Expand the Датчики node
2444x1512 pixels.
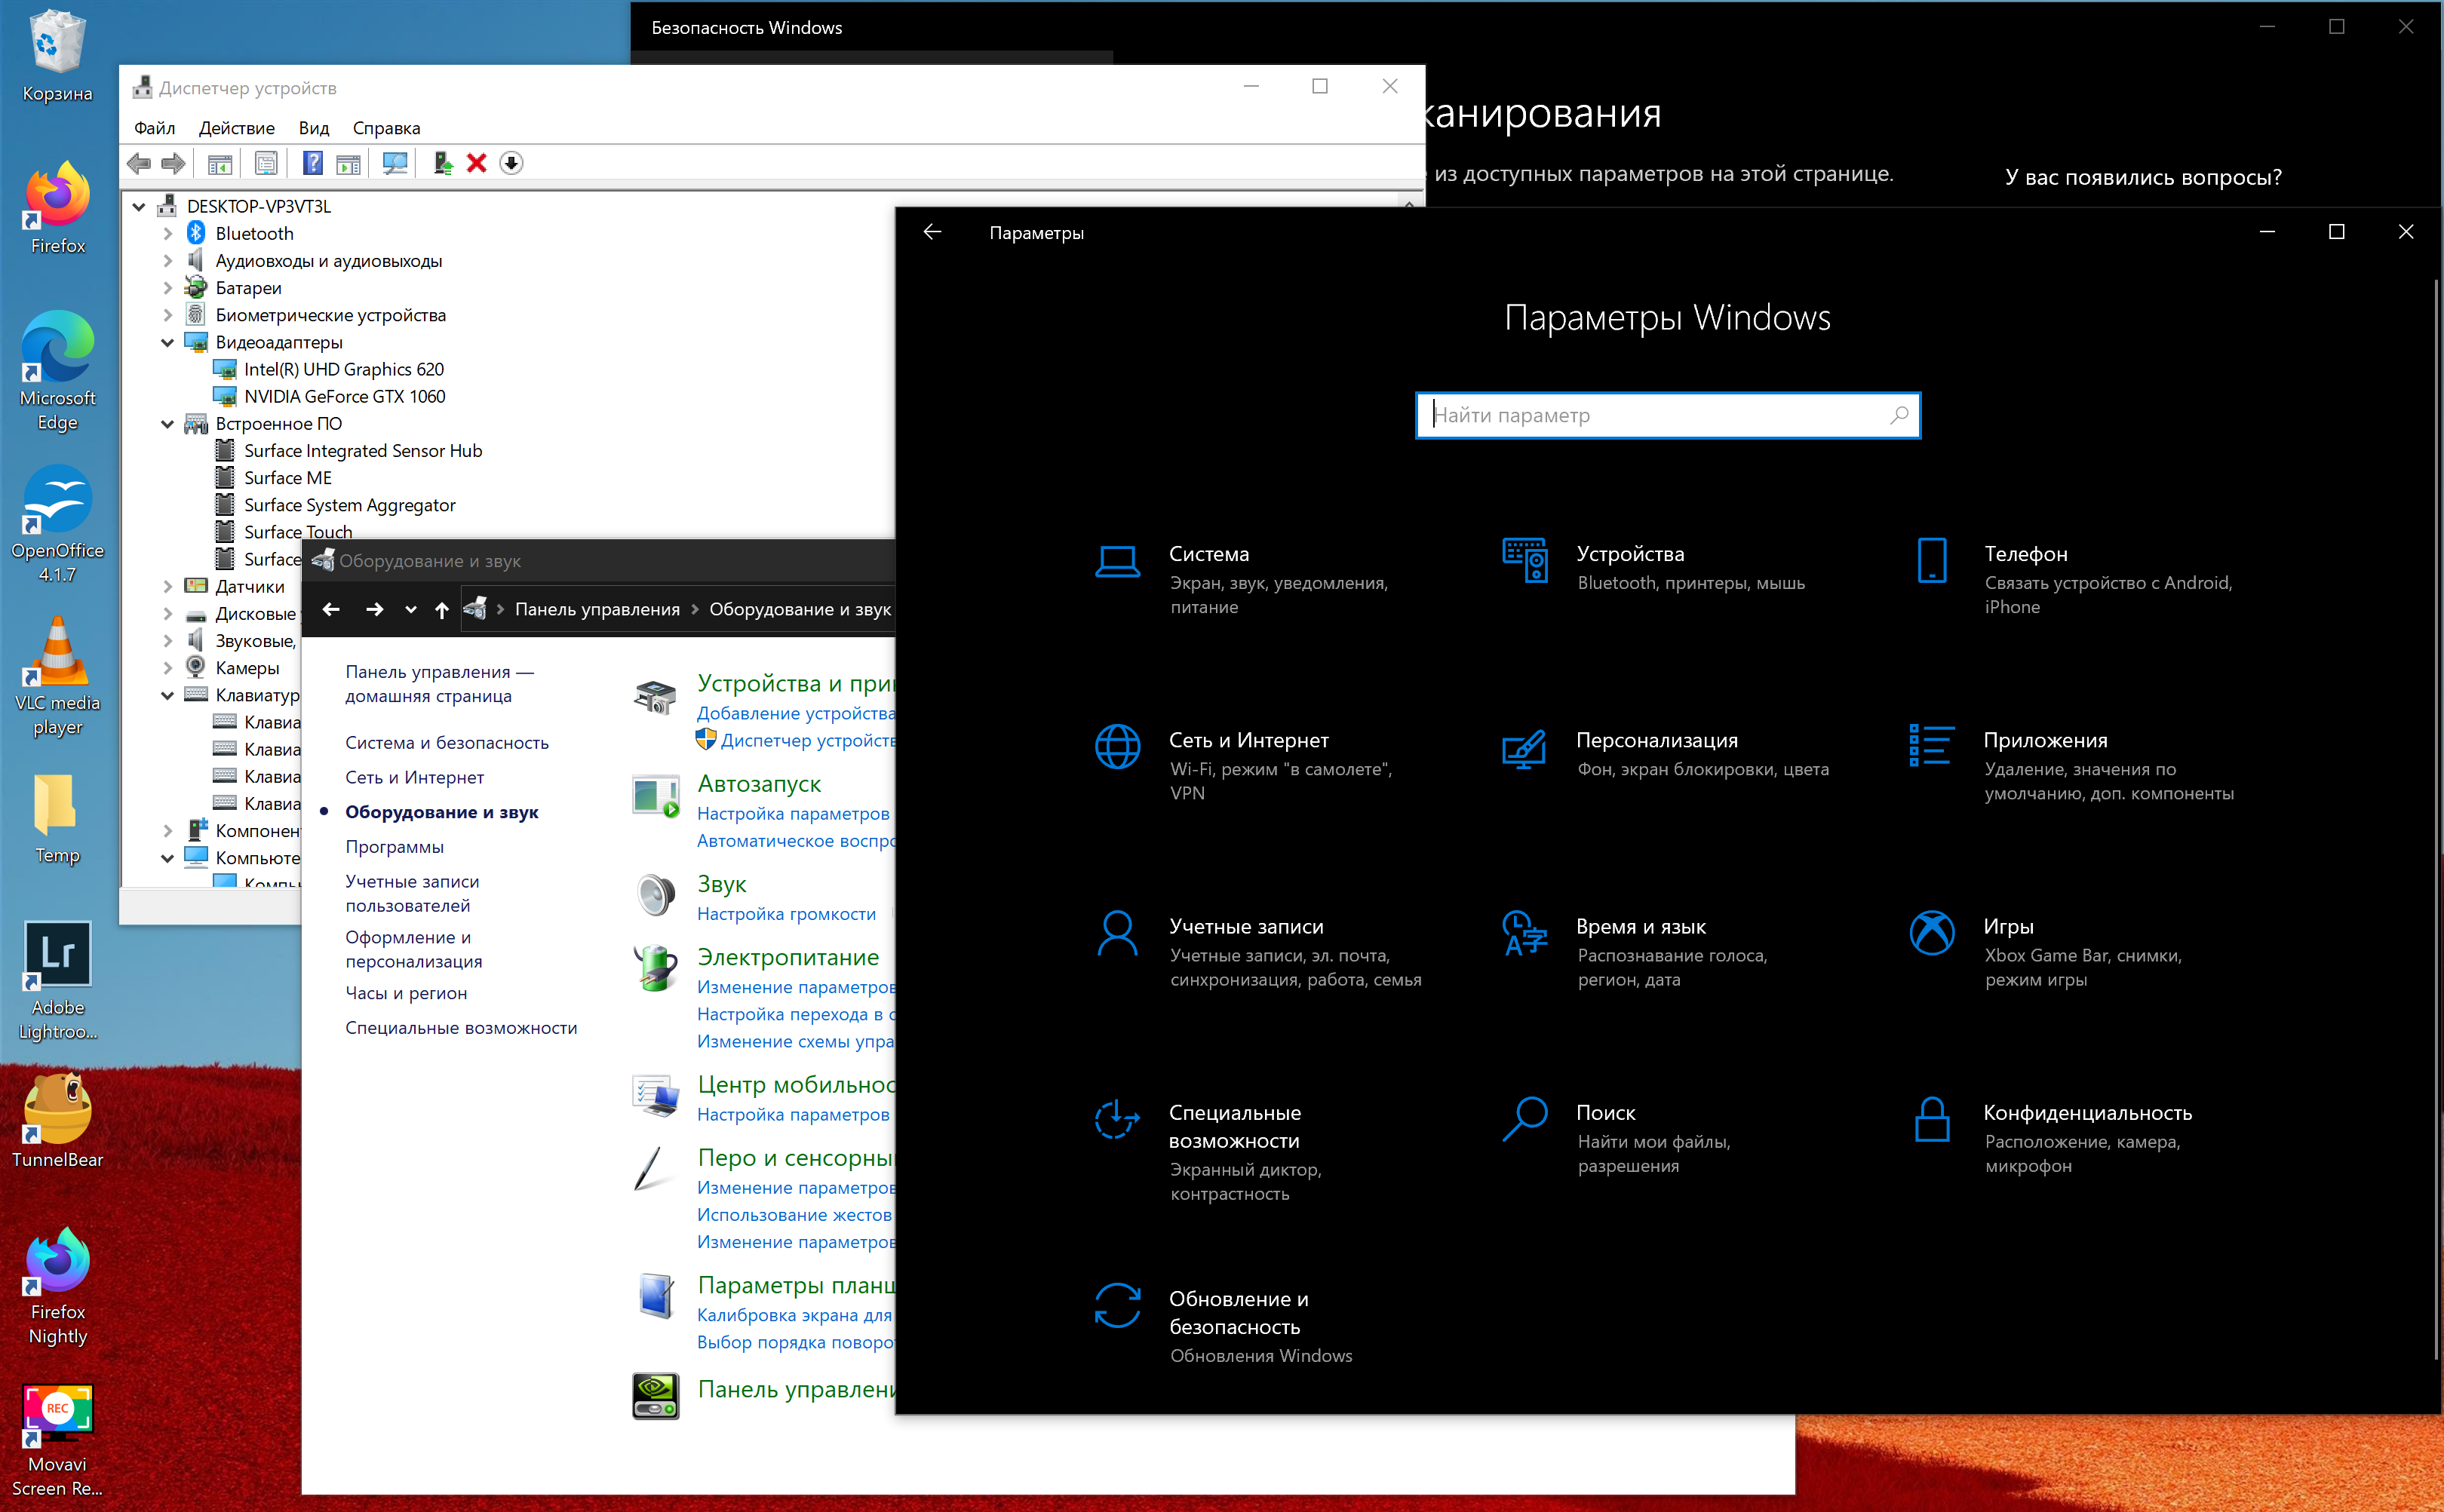click(168, 587)
